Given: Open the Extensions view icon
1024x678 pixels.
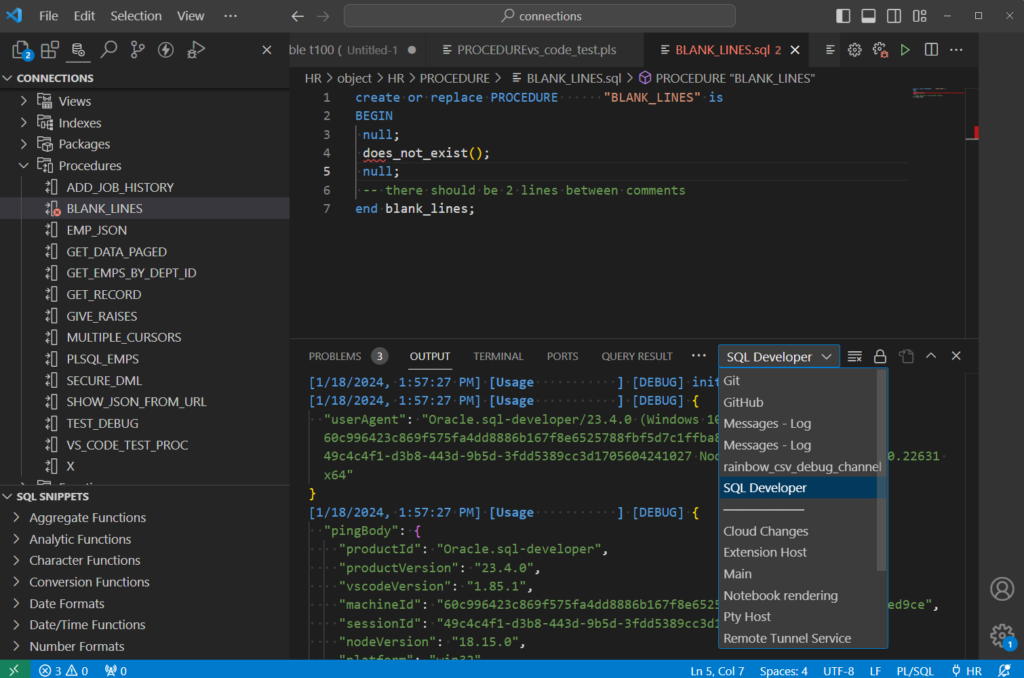Looking at the screenshot, I should (x=50, y=50).
